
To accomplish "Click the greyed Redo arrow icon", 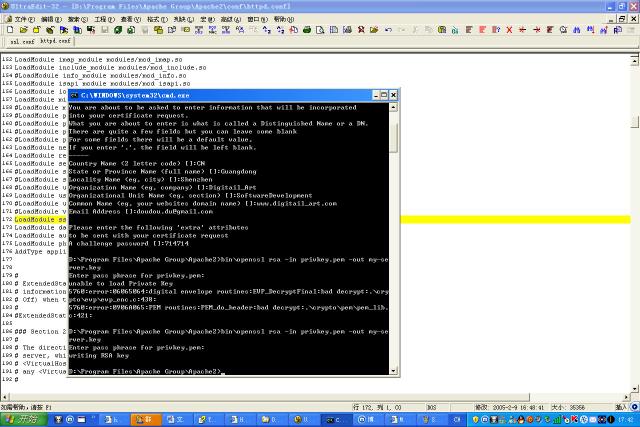I will click(x=402, y=30).
